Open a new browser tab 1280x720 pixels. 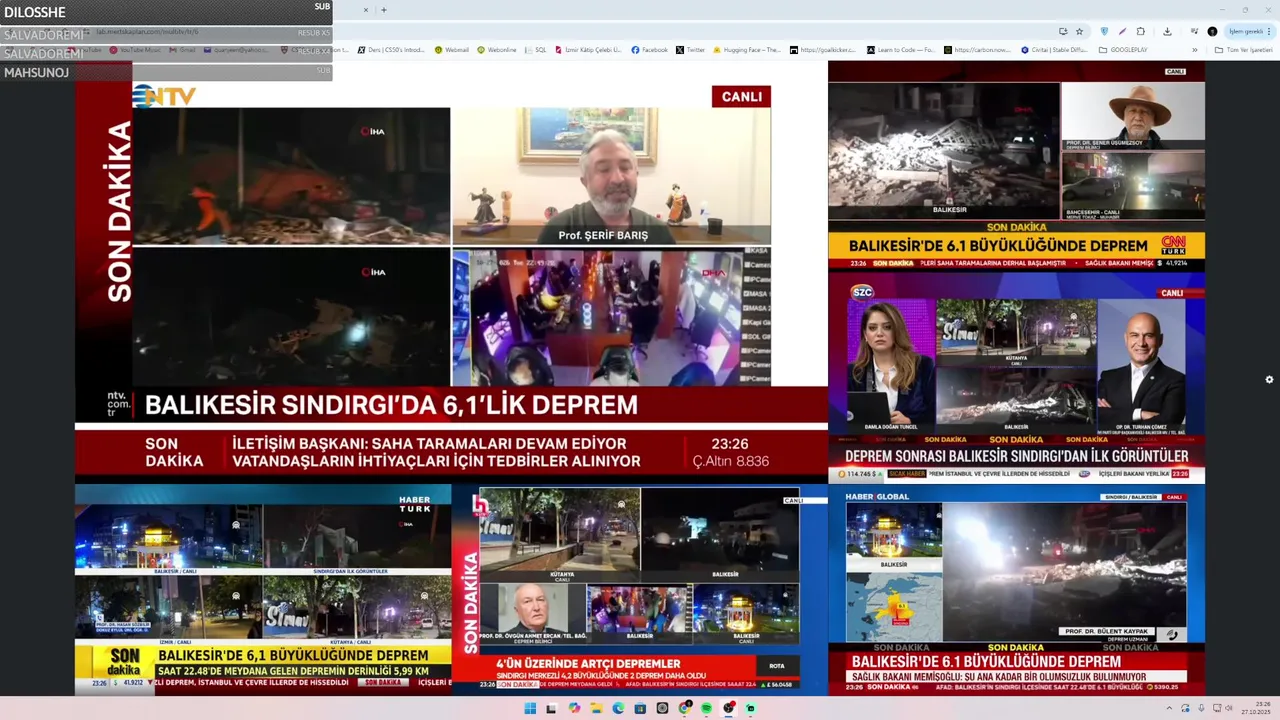pyautogui.click(x=384, y=10)
